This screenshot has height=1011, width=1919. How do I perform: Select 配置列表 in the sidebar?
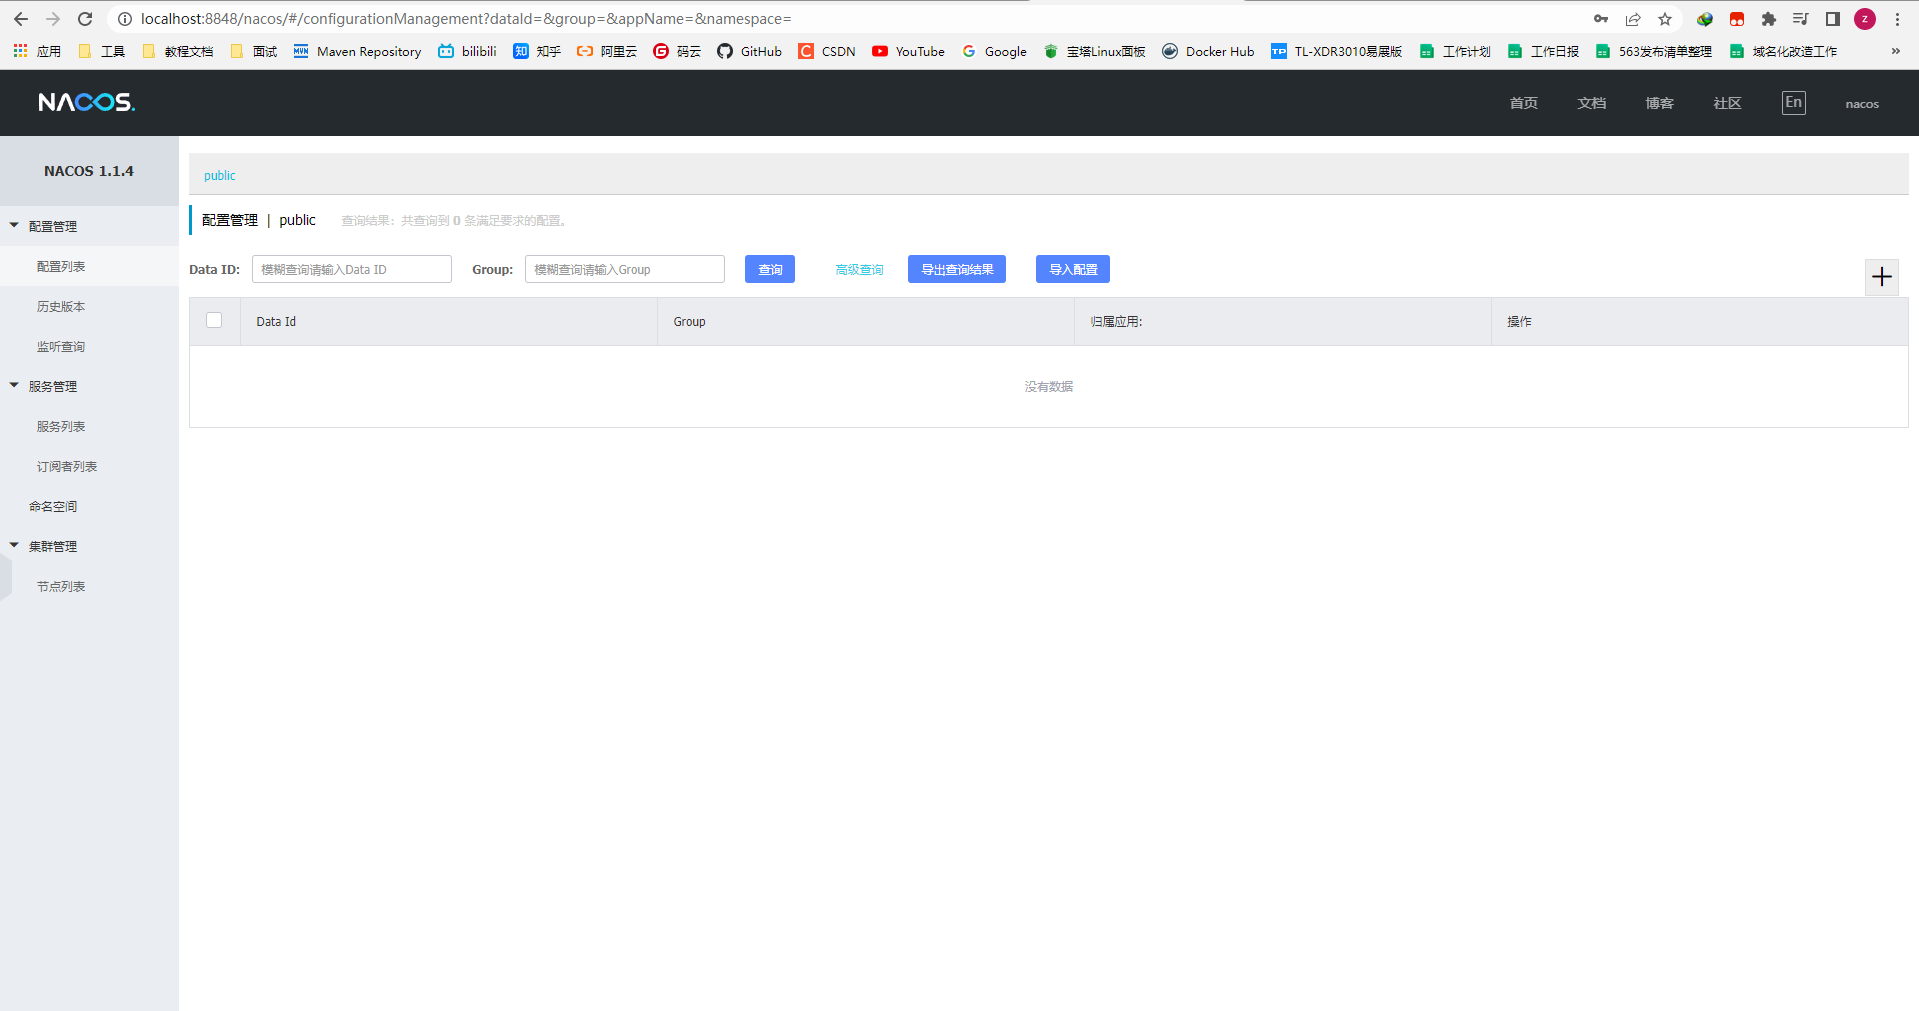tap(61, 266)
